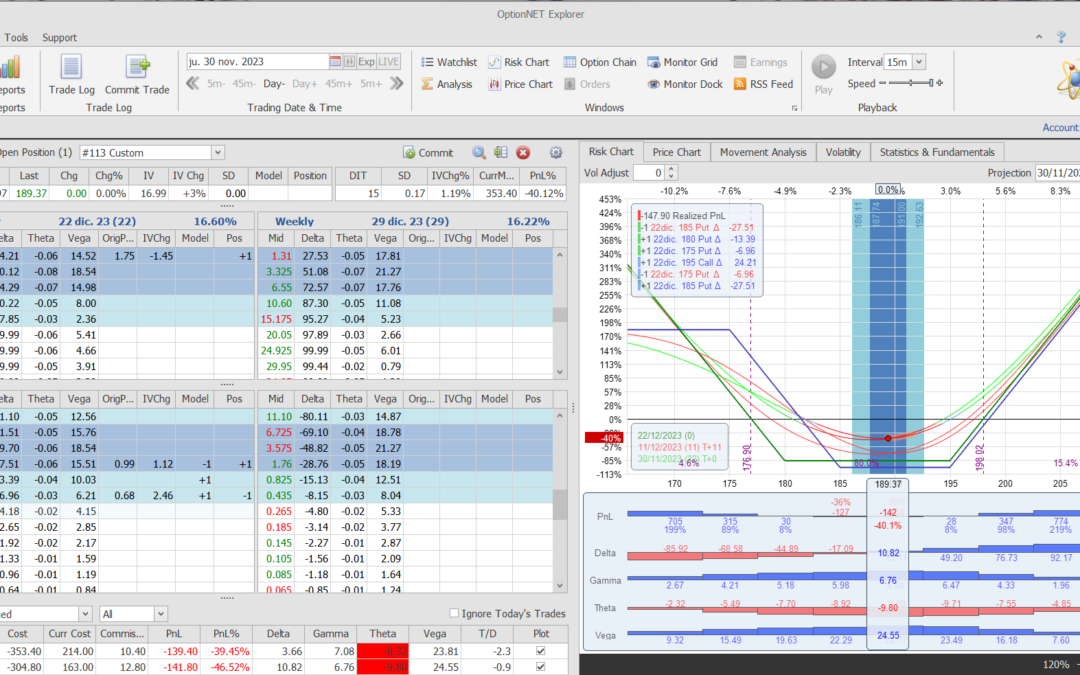Open the Interval 15m dropdown
Viewport: 1080px width, 675px height.
[x=918, y=62]
